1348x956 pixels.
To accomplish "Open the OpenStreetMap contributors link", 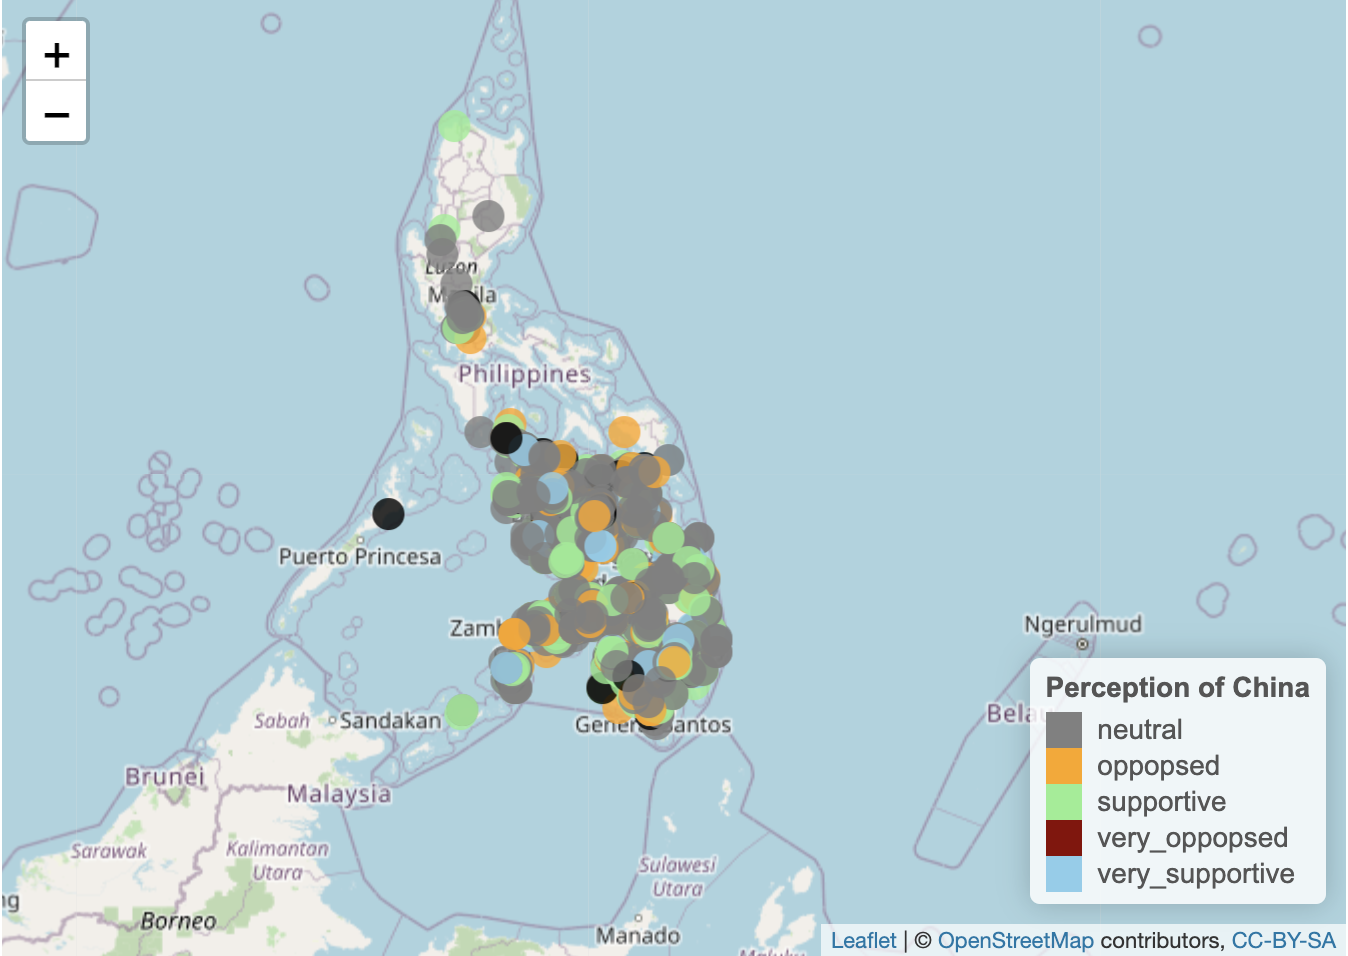I will click(x=1015, y=940).
